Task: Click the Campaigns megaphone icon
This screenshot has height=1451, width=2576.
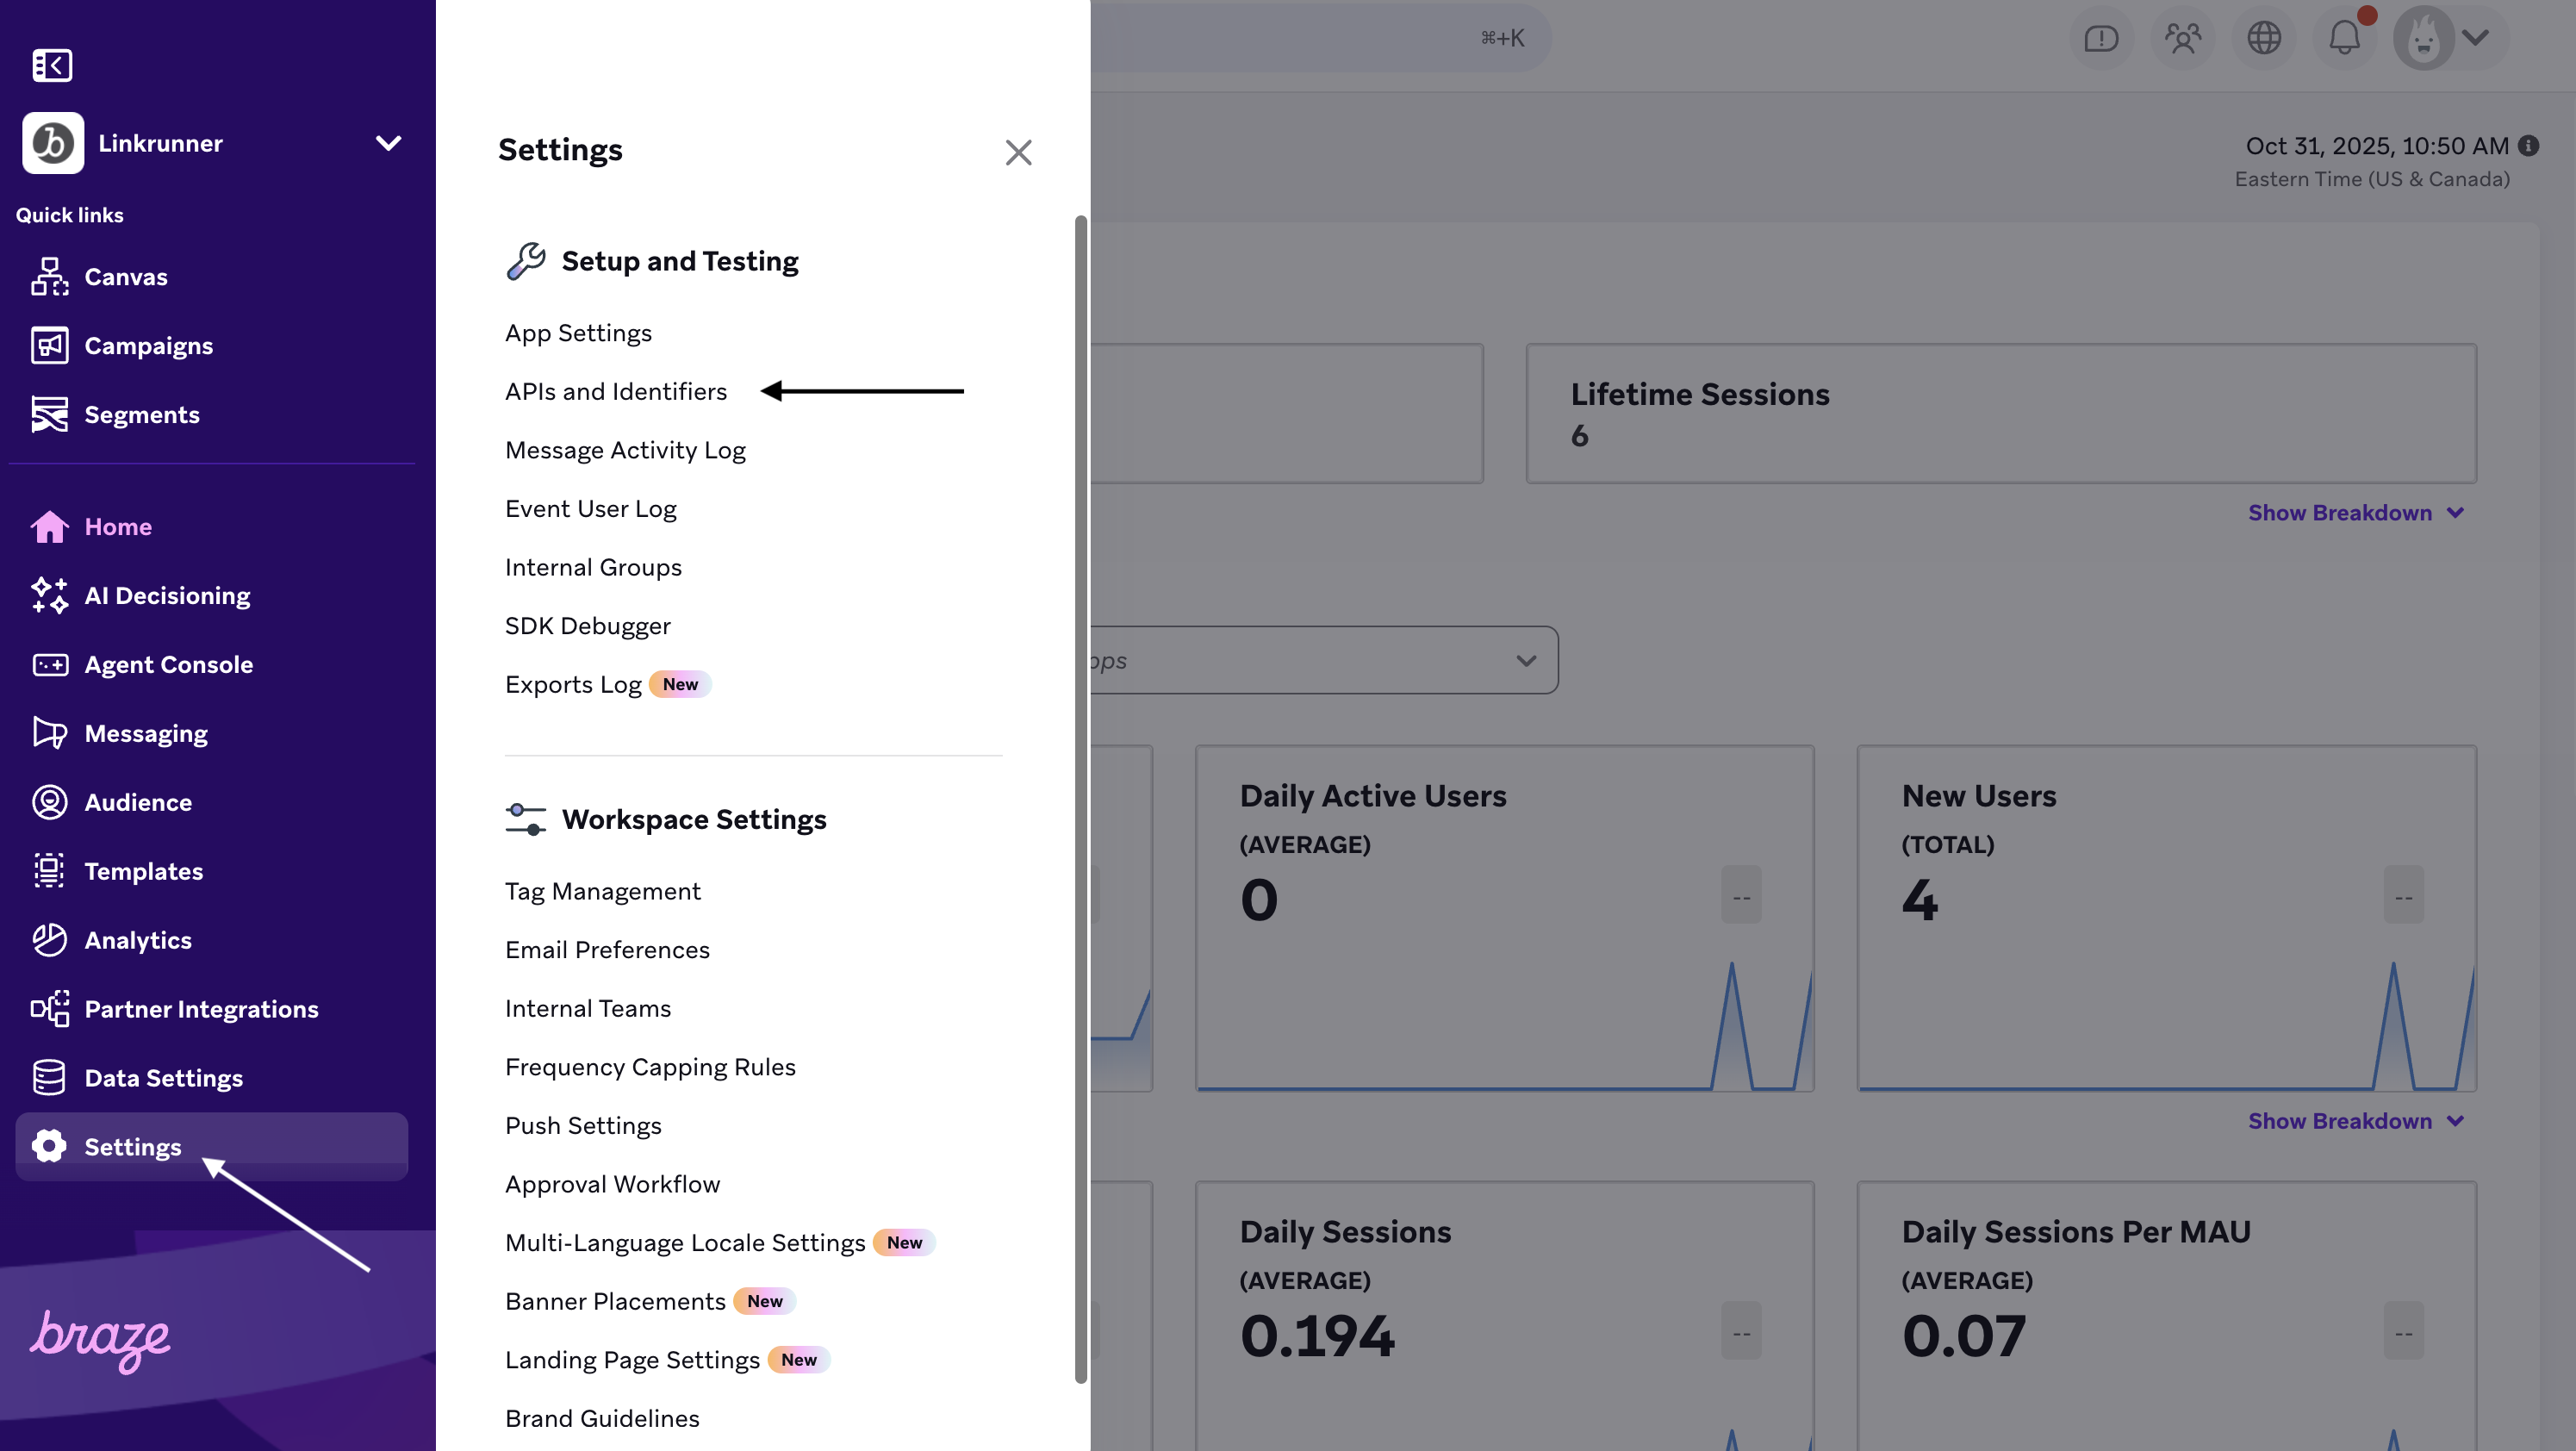Action: (49, 346)
